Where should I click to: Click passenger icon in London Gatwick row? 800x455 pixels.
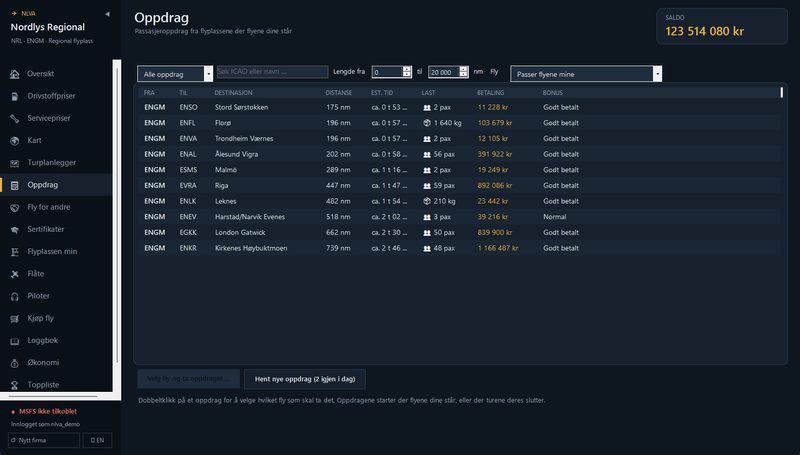point(427,233)
